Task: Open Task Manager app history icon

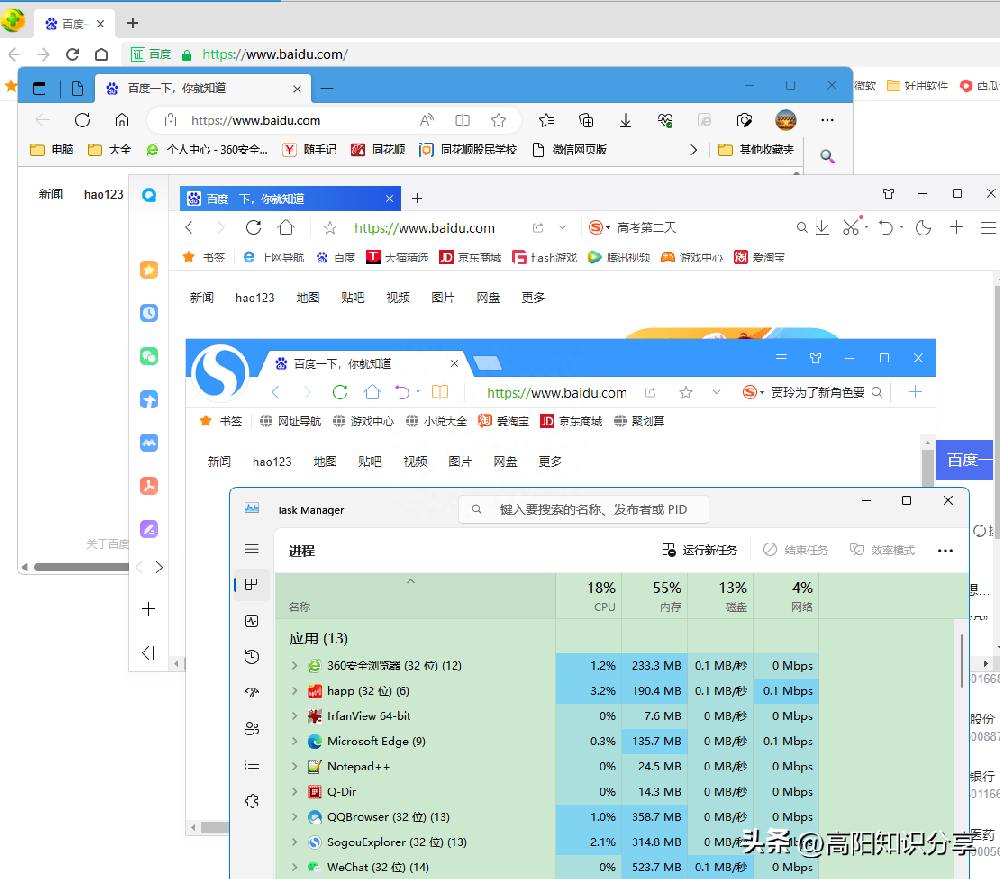Action: (x=252, y=656)
